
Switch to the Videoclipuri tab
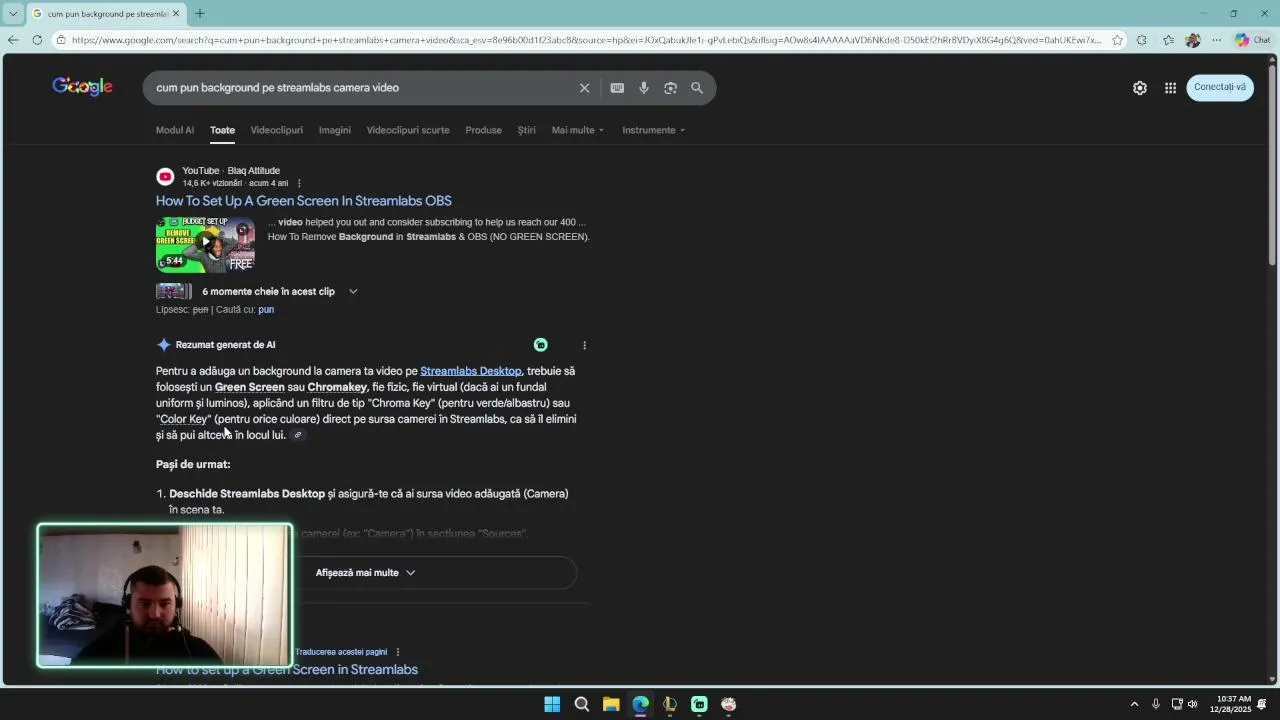point(277,130)
